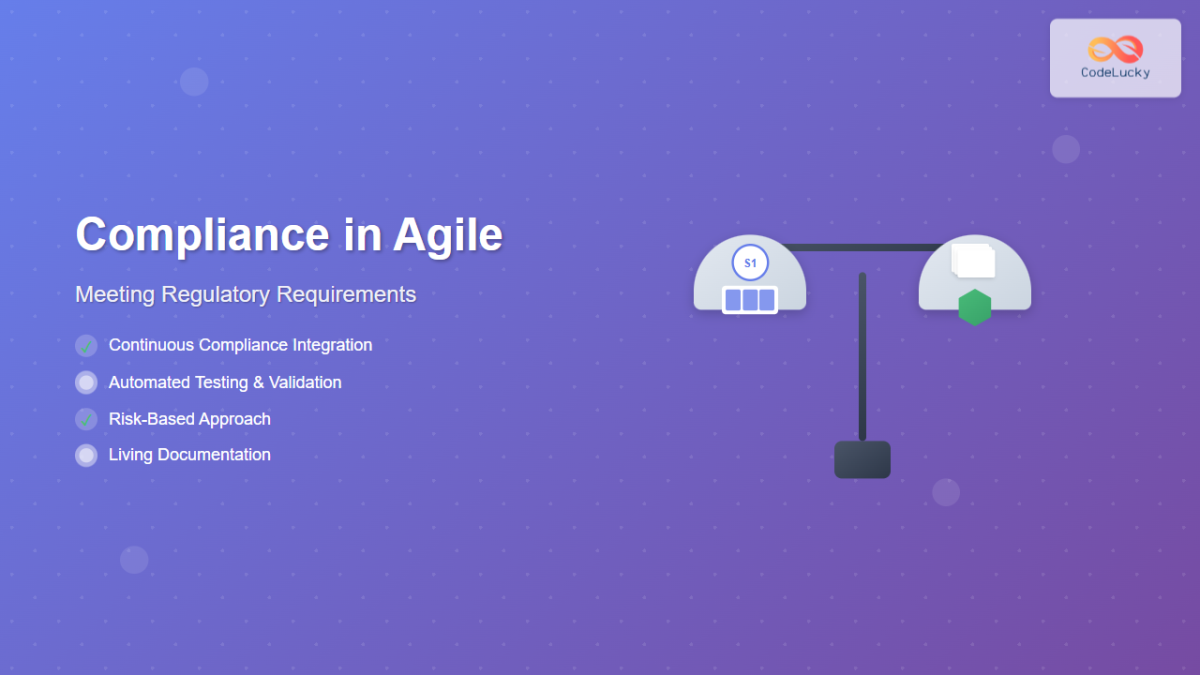
Task: Select the S1 sprint badge circle
Action: [x=750, y=263]
